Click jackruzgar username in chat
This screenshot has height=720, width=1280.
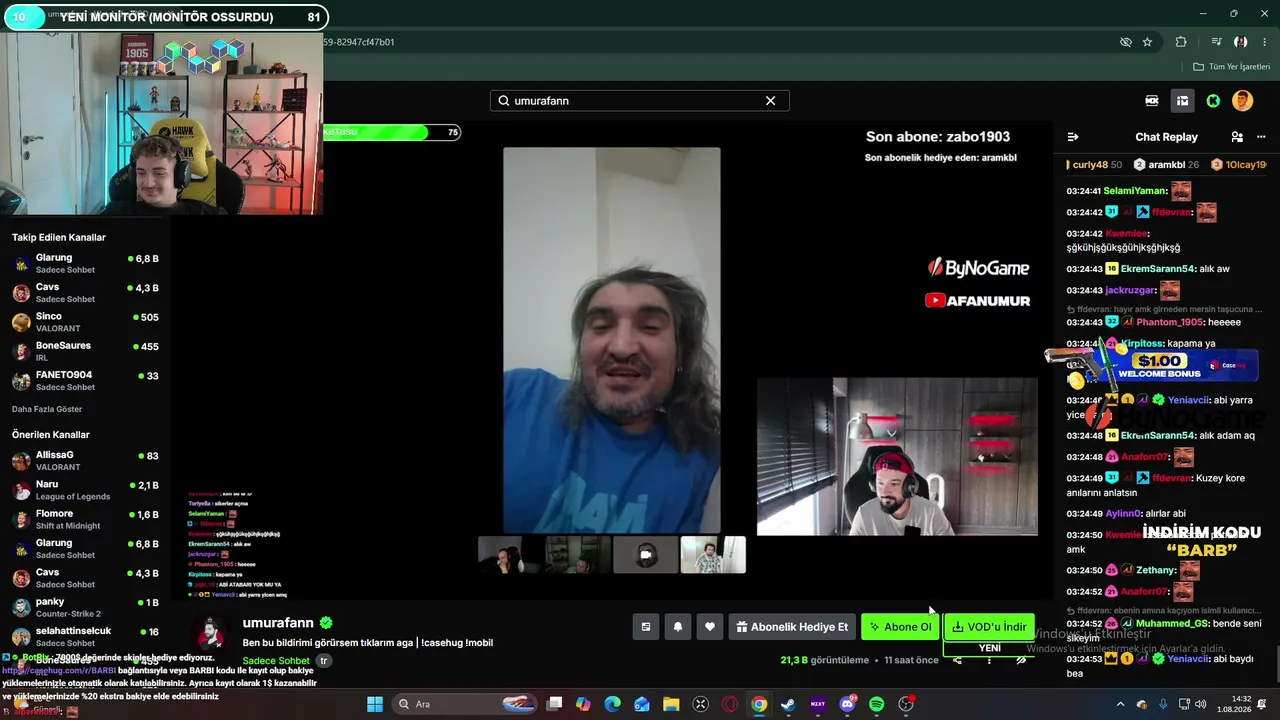click(x=1130, y=290)
